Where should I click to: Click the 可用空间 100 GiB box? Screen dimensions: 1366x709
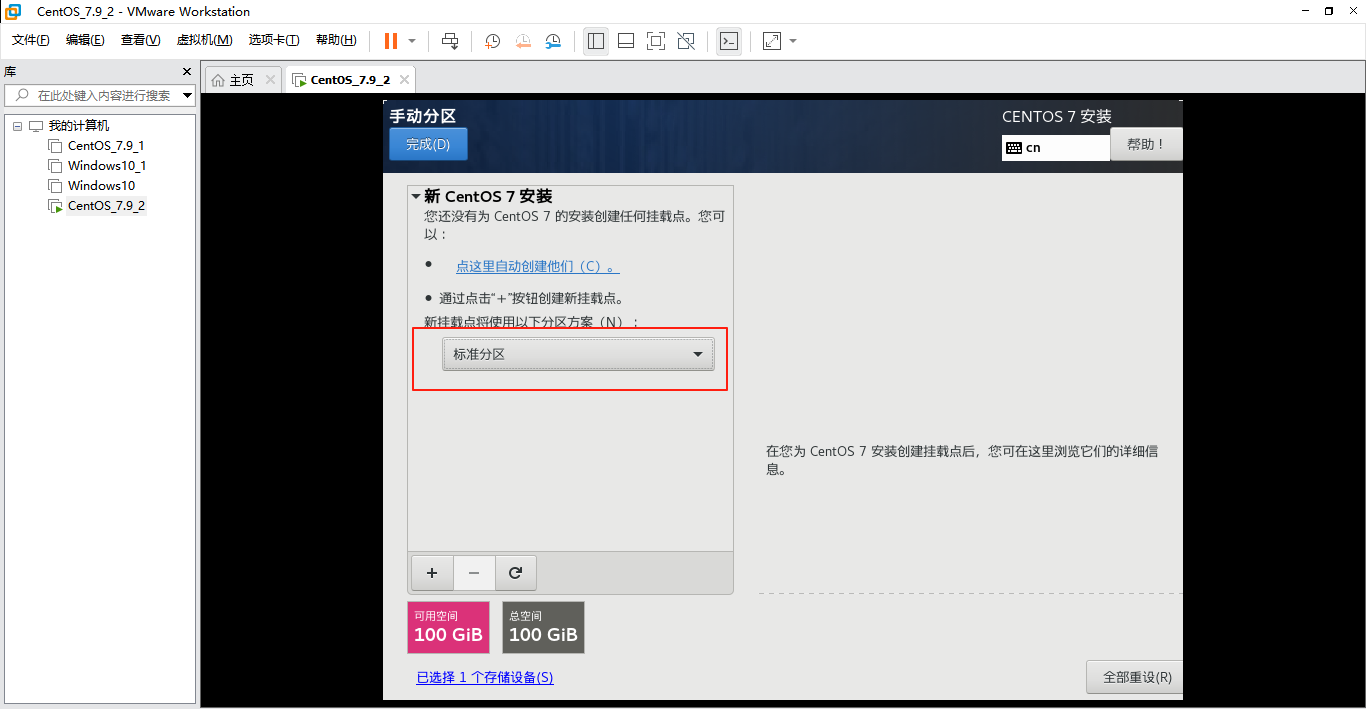click(x=448, y=627)
